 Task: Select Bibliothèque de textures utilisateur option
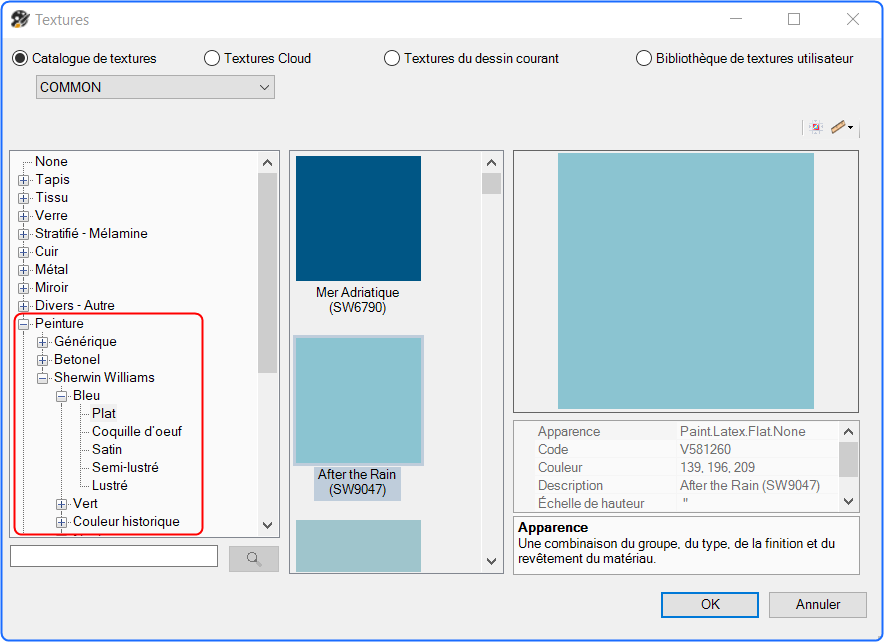(644, 58)
